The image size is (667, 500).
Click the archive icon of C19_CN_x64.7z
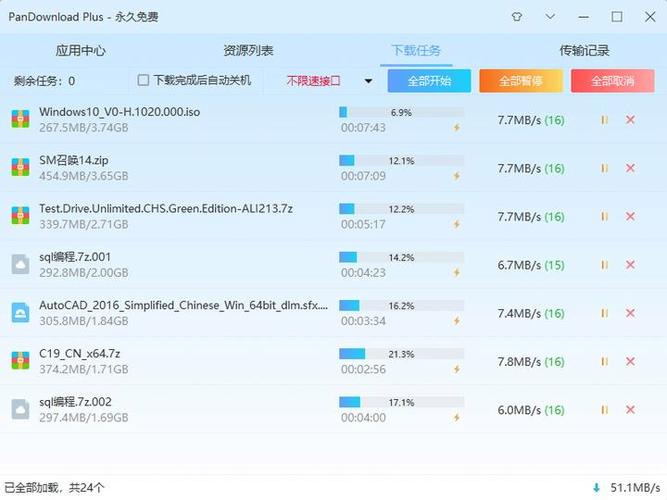[20, 361]
